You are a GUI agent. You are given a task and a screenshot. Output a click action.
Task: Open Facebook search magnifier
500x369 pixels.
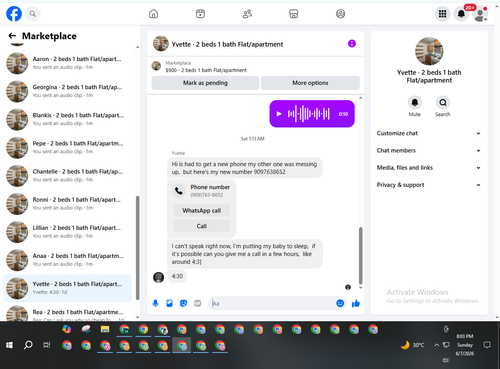(33, 14)
